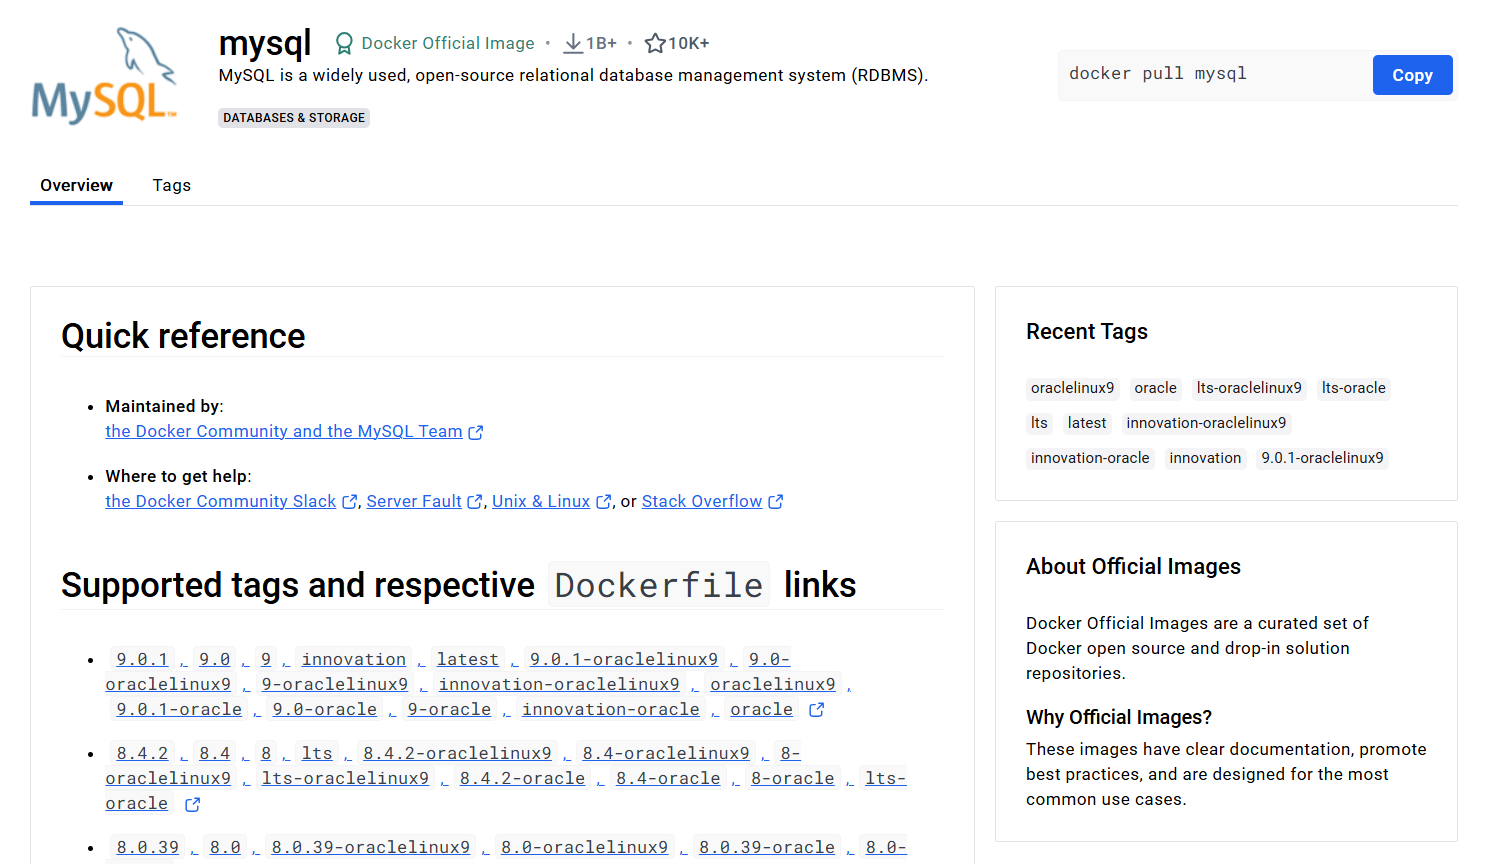This screenshot has height=864, width=1486.
Task: Click the Why Official Images? heading
Action: pos(1119,717)
